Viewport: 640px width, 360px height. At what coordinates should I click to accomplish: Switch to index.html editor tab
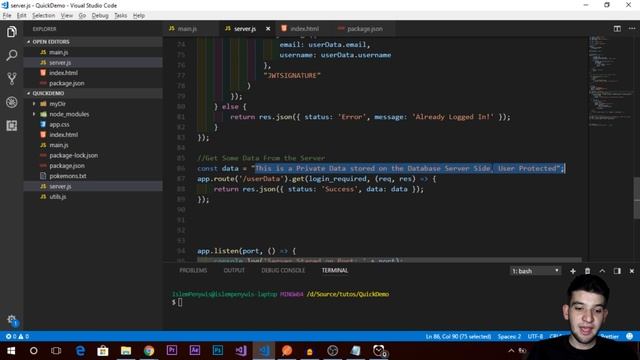tap(304, 29)
